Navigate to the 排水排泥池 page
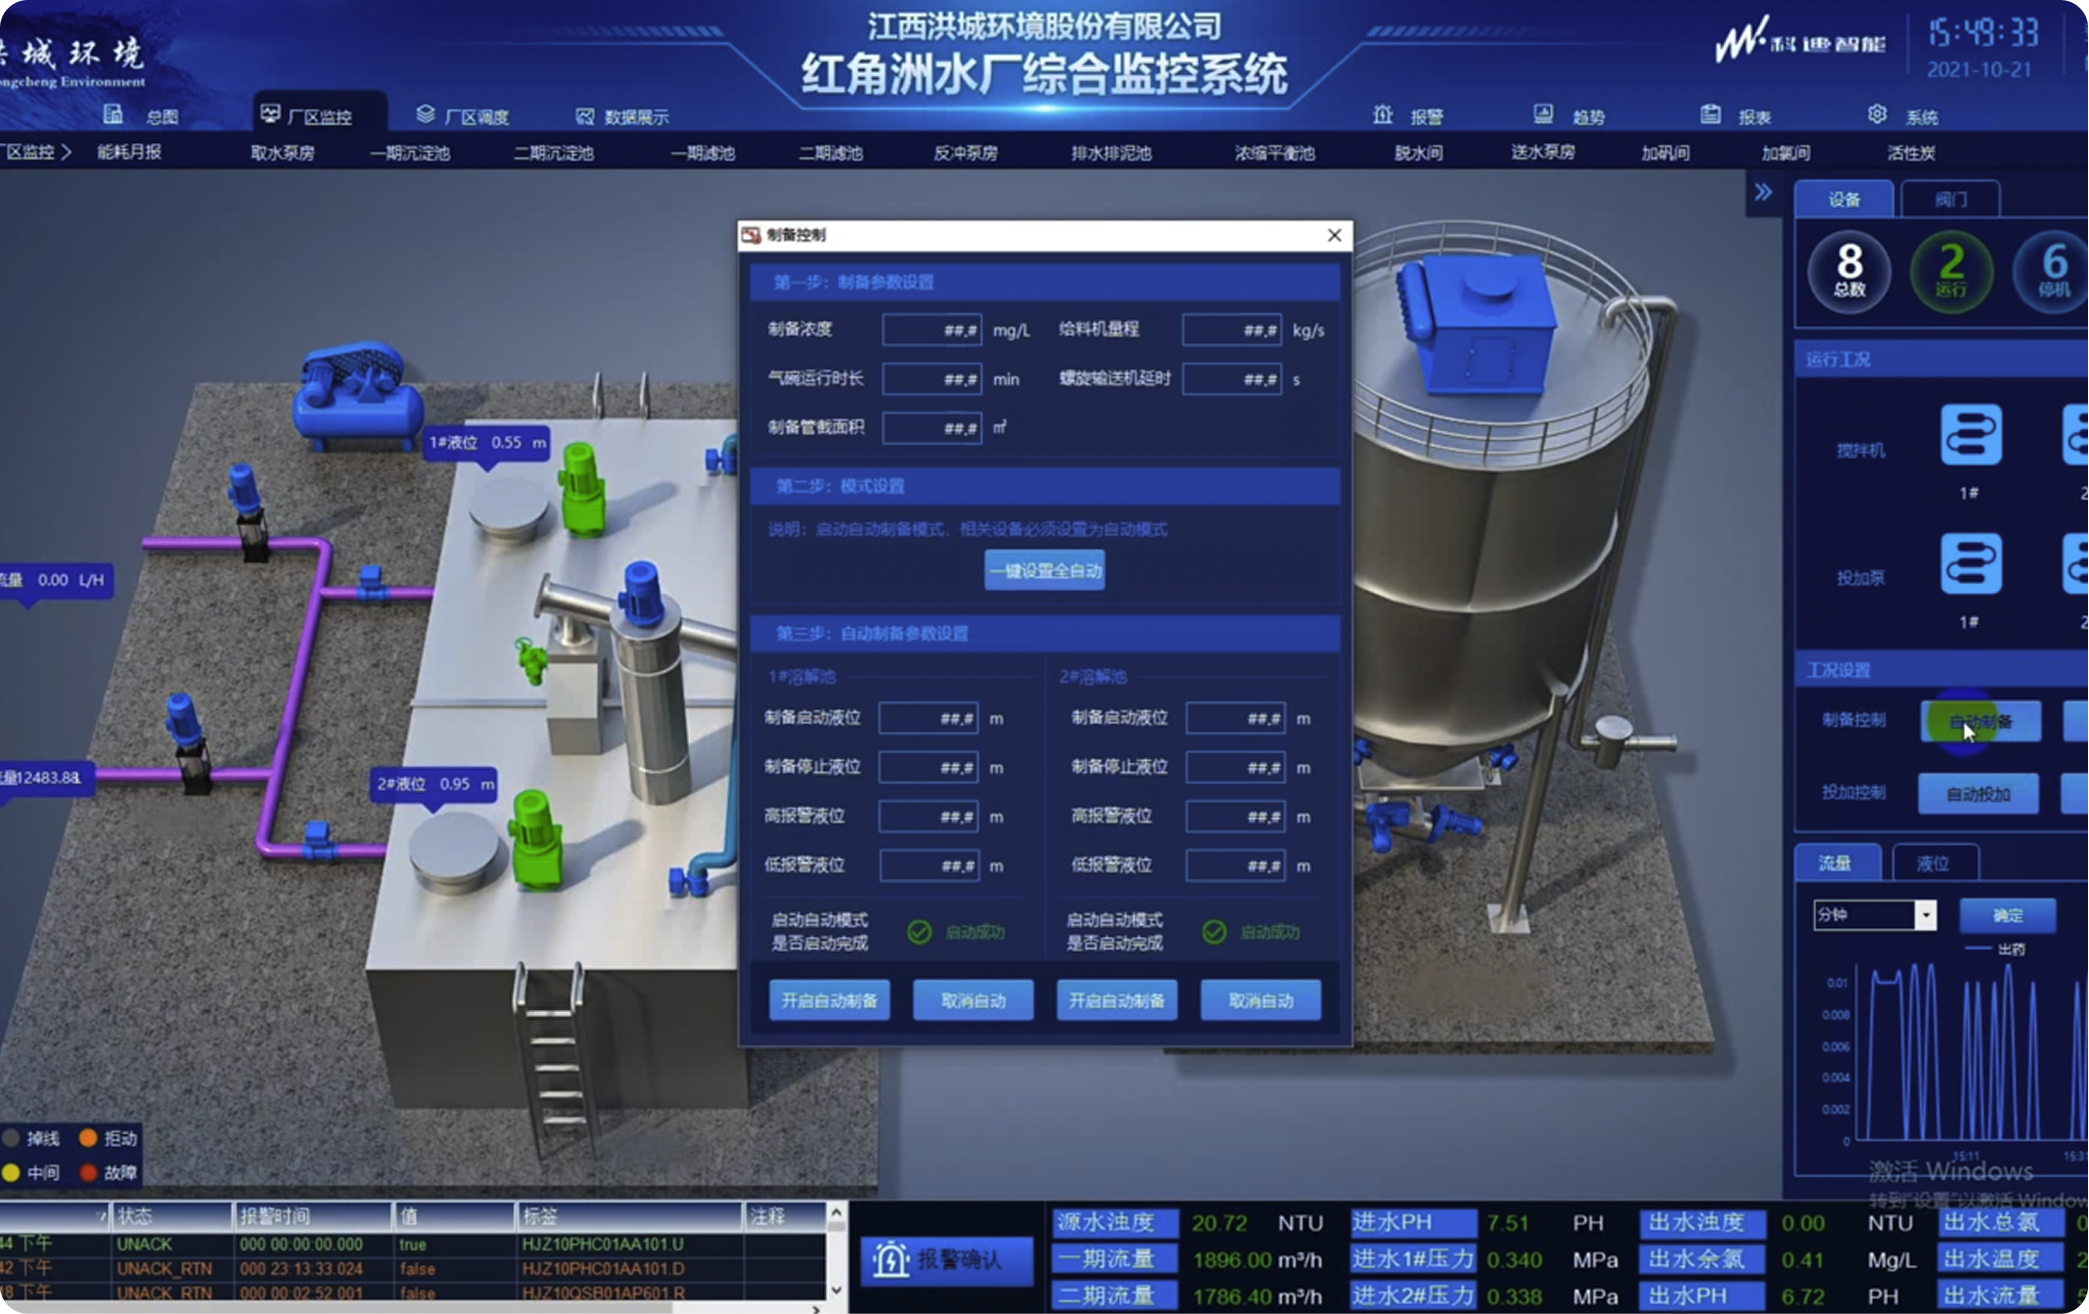Screen dimensions: 2089x1314 click(1111, 153)
